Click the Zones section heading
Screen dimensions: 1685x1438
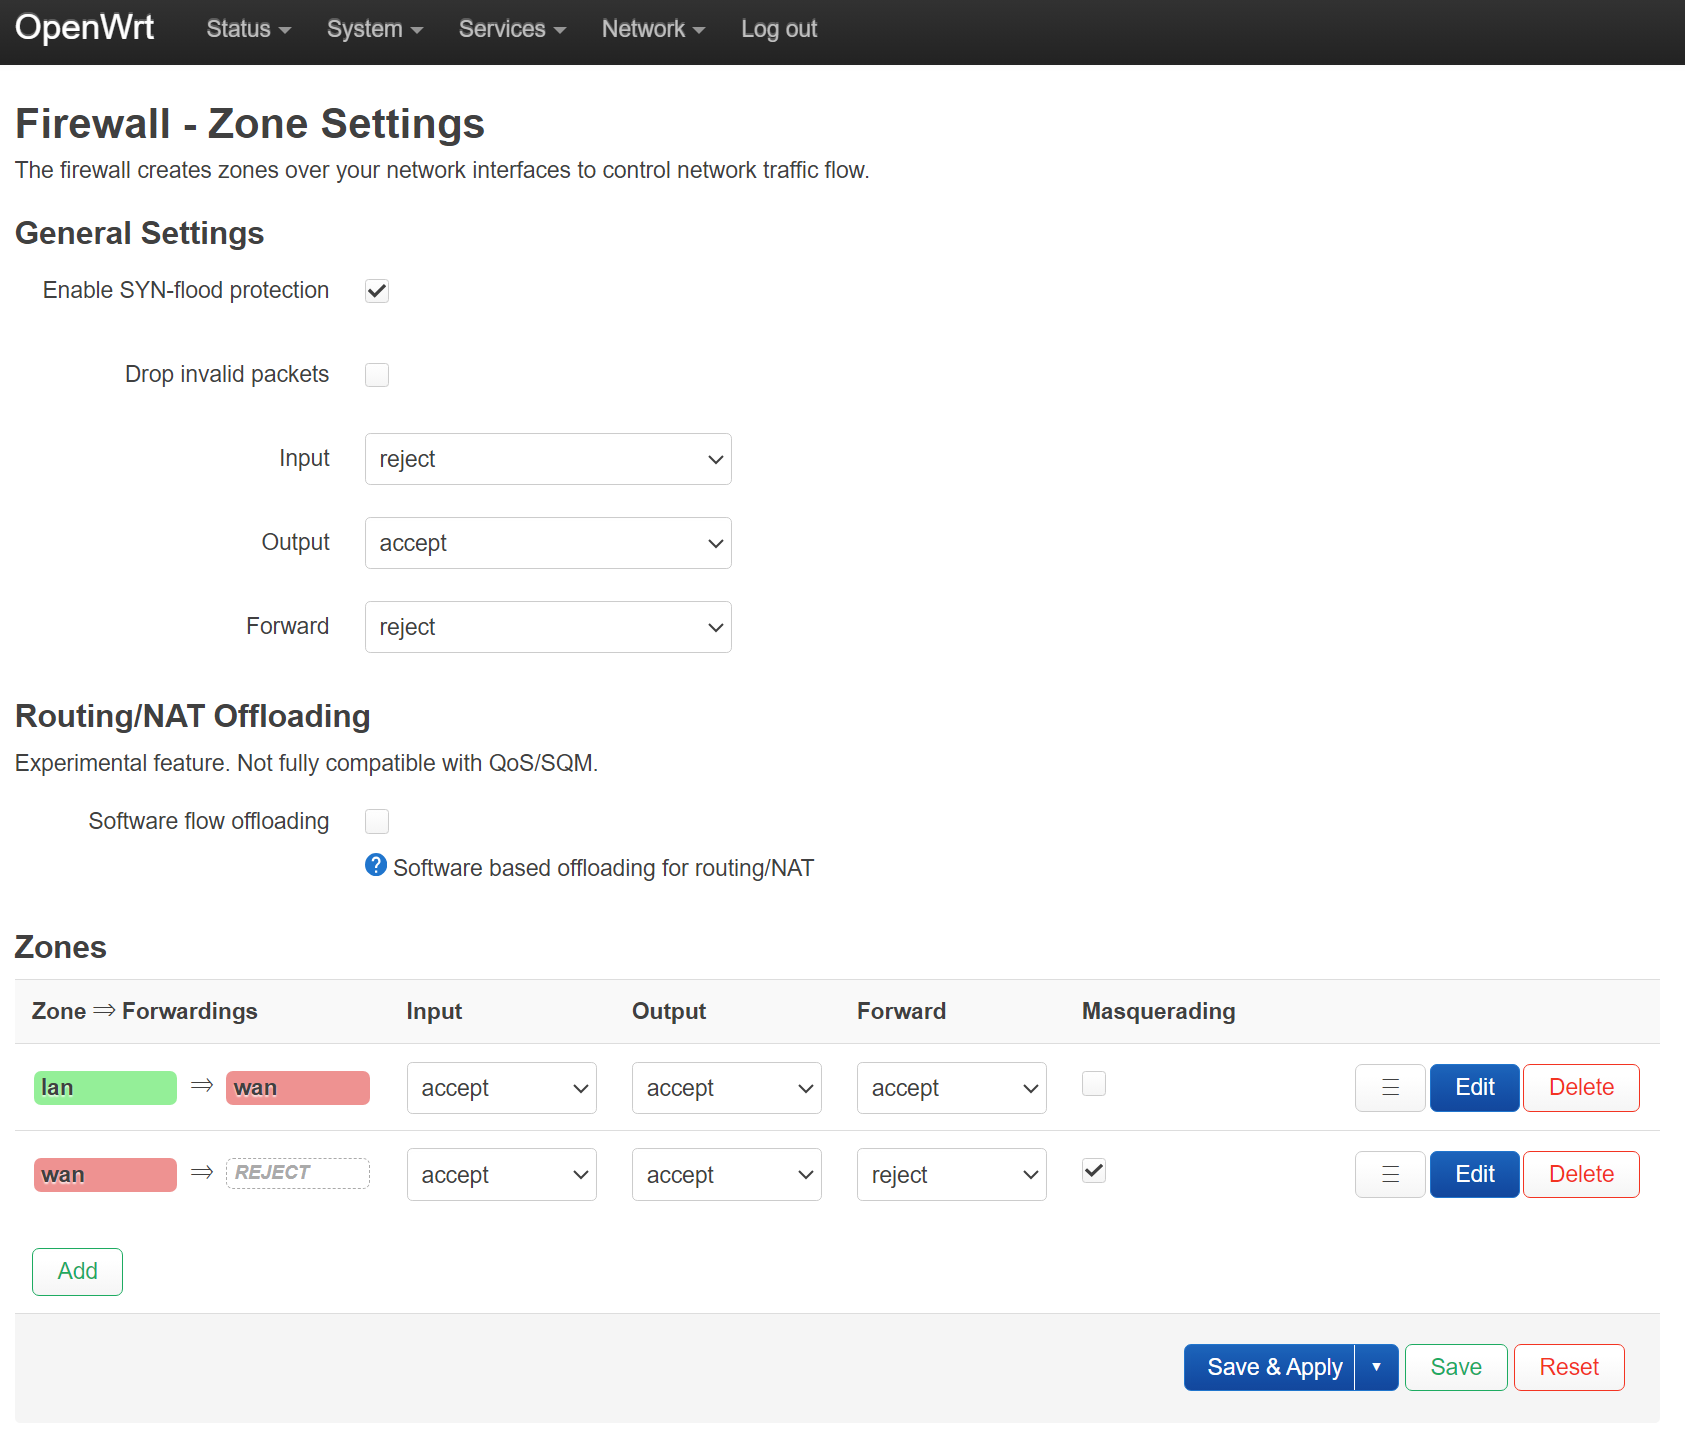pos(61,947)
